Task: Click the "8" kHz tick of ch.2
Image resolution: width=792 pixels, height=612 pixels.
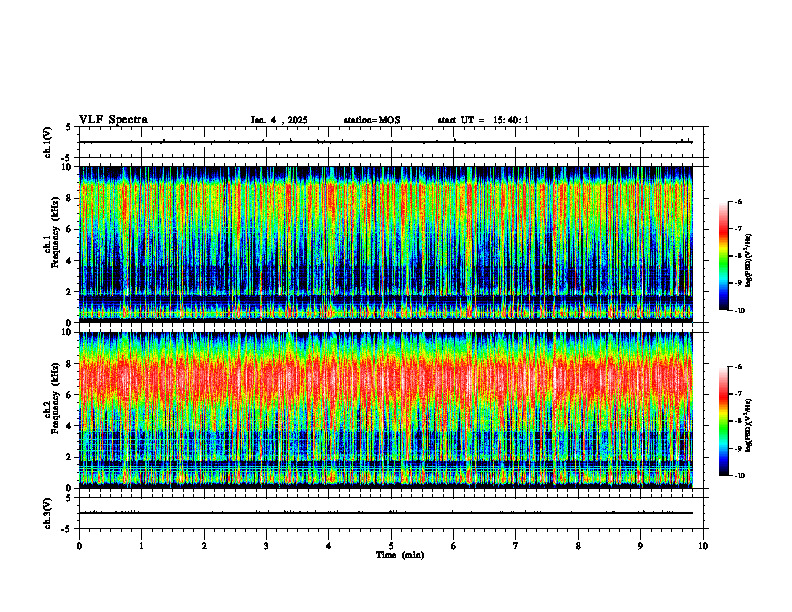Action: pos(70,364)
